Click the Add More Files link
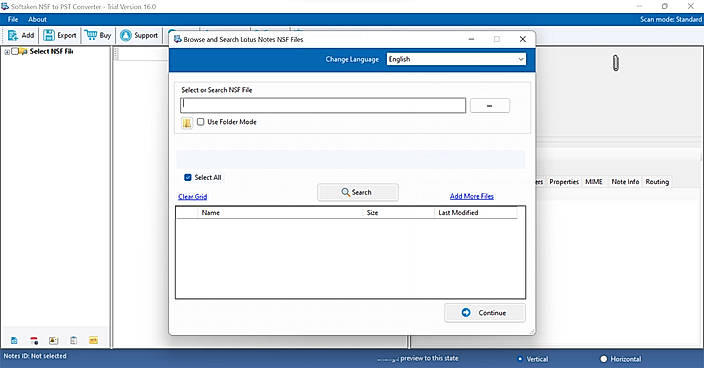Viewport: 704px width, 368px height. tap(472, 196)
